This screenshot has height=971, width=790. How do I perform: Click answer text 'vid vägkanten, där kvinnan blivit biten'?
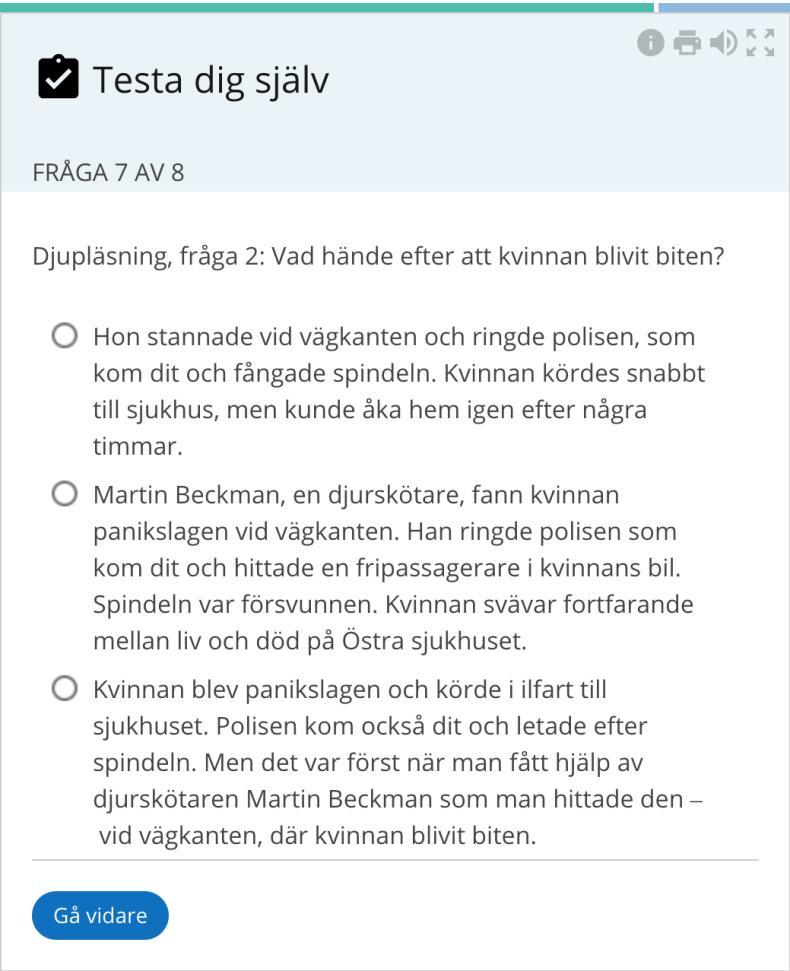(x=318, y=836)
